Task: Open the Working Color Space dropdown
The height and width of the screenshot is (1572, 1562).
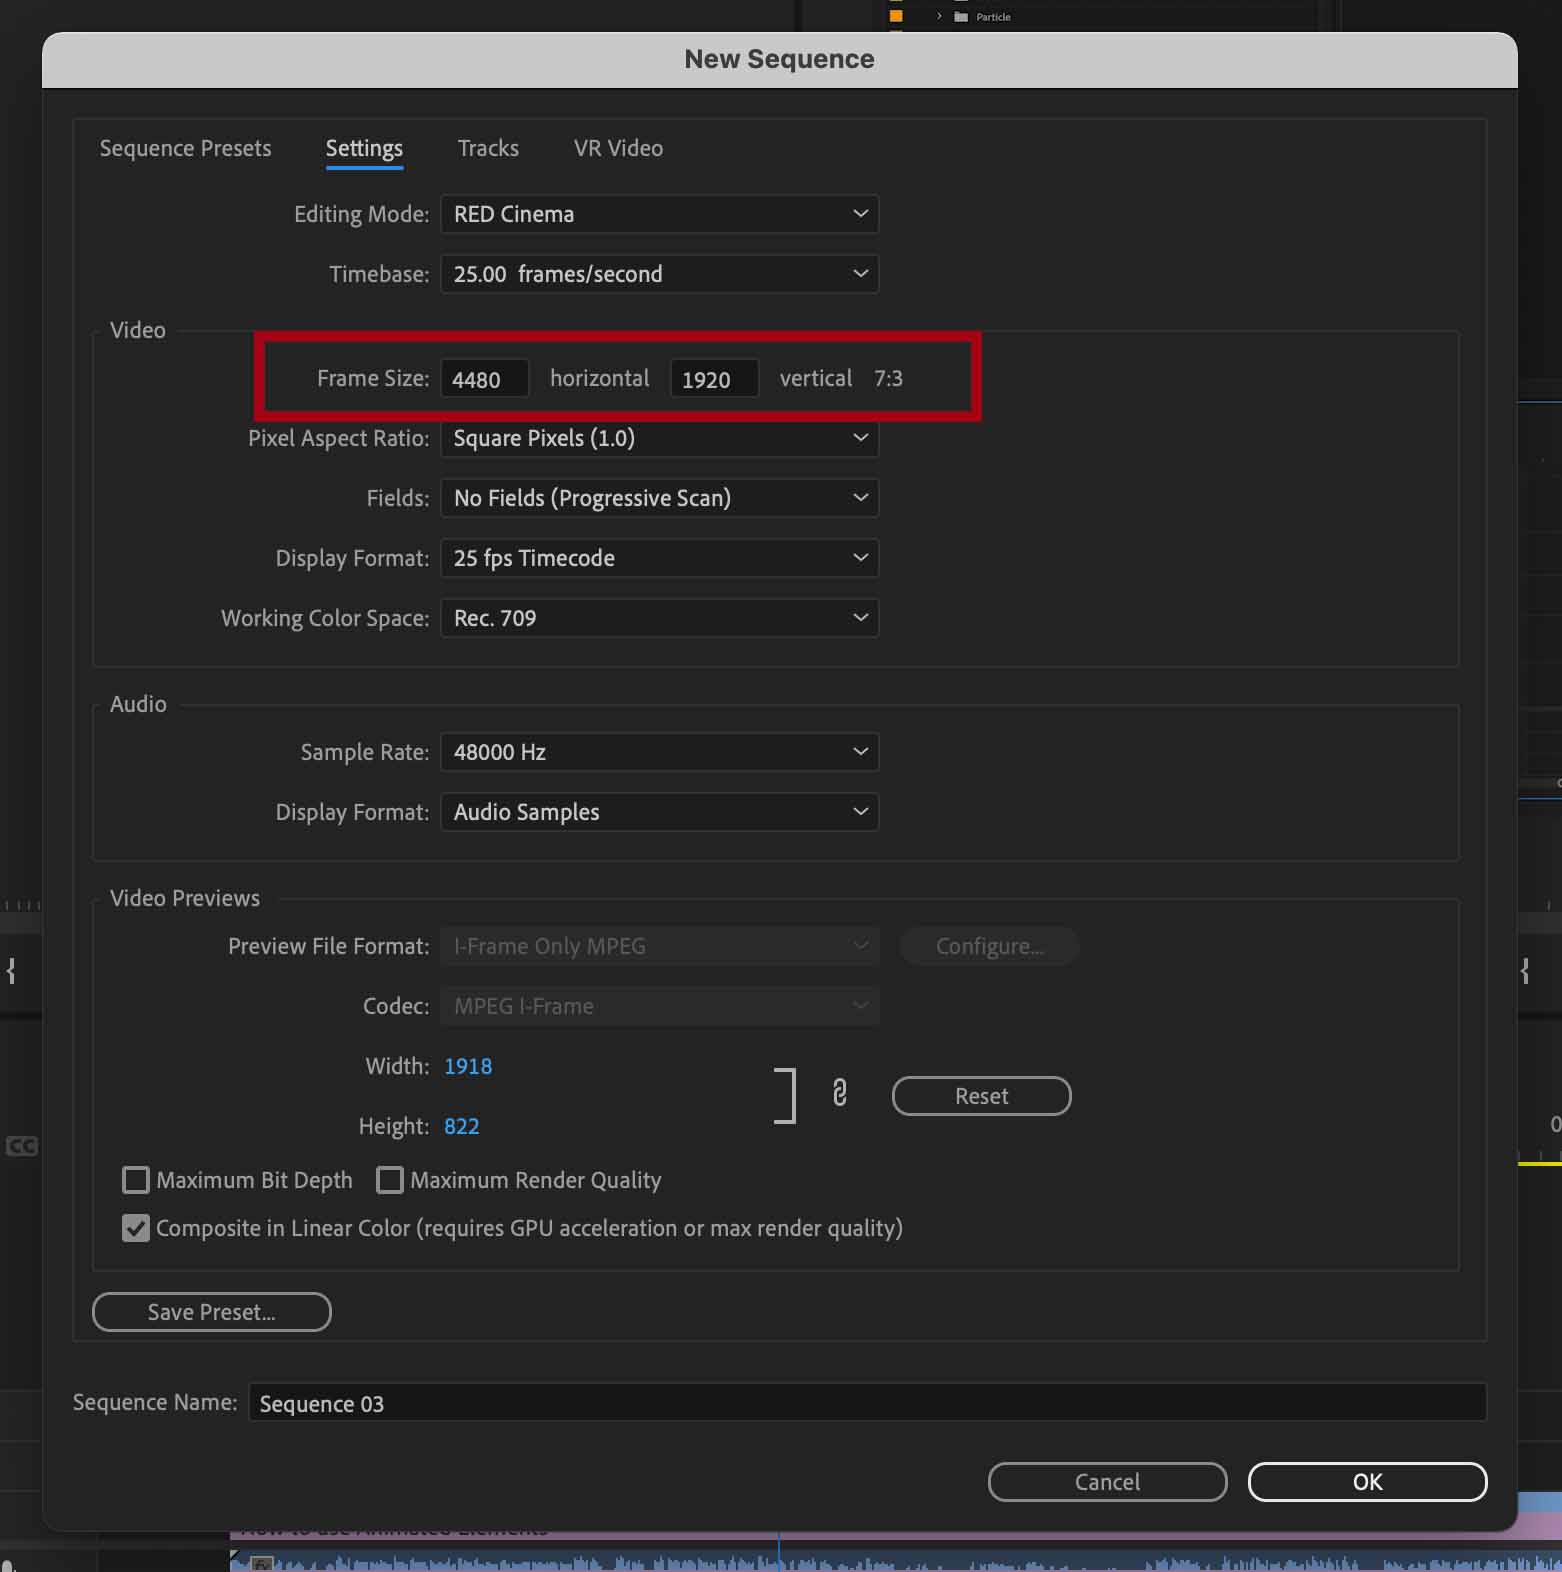Action: tap(659, 618)
